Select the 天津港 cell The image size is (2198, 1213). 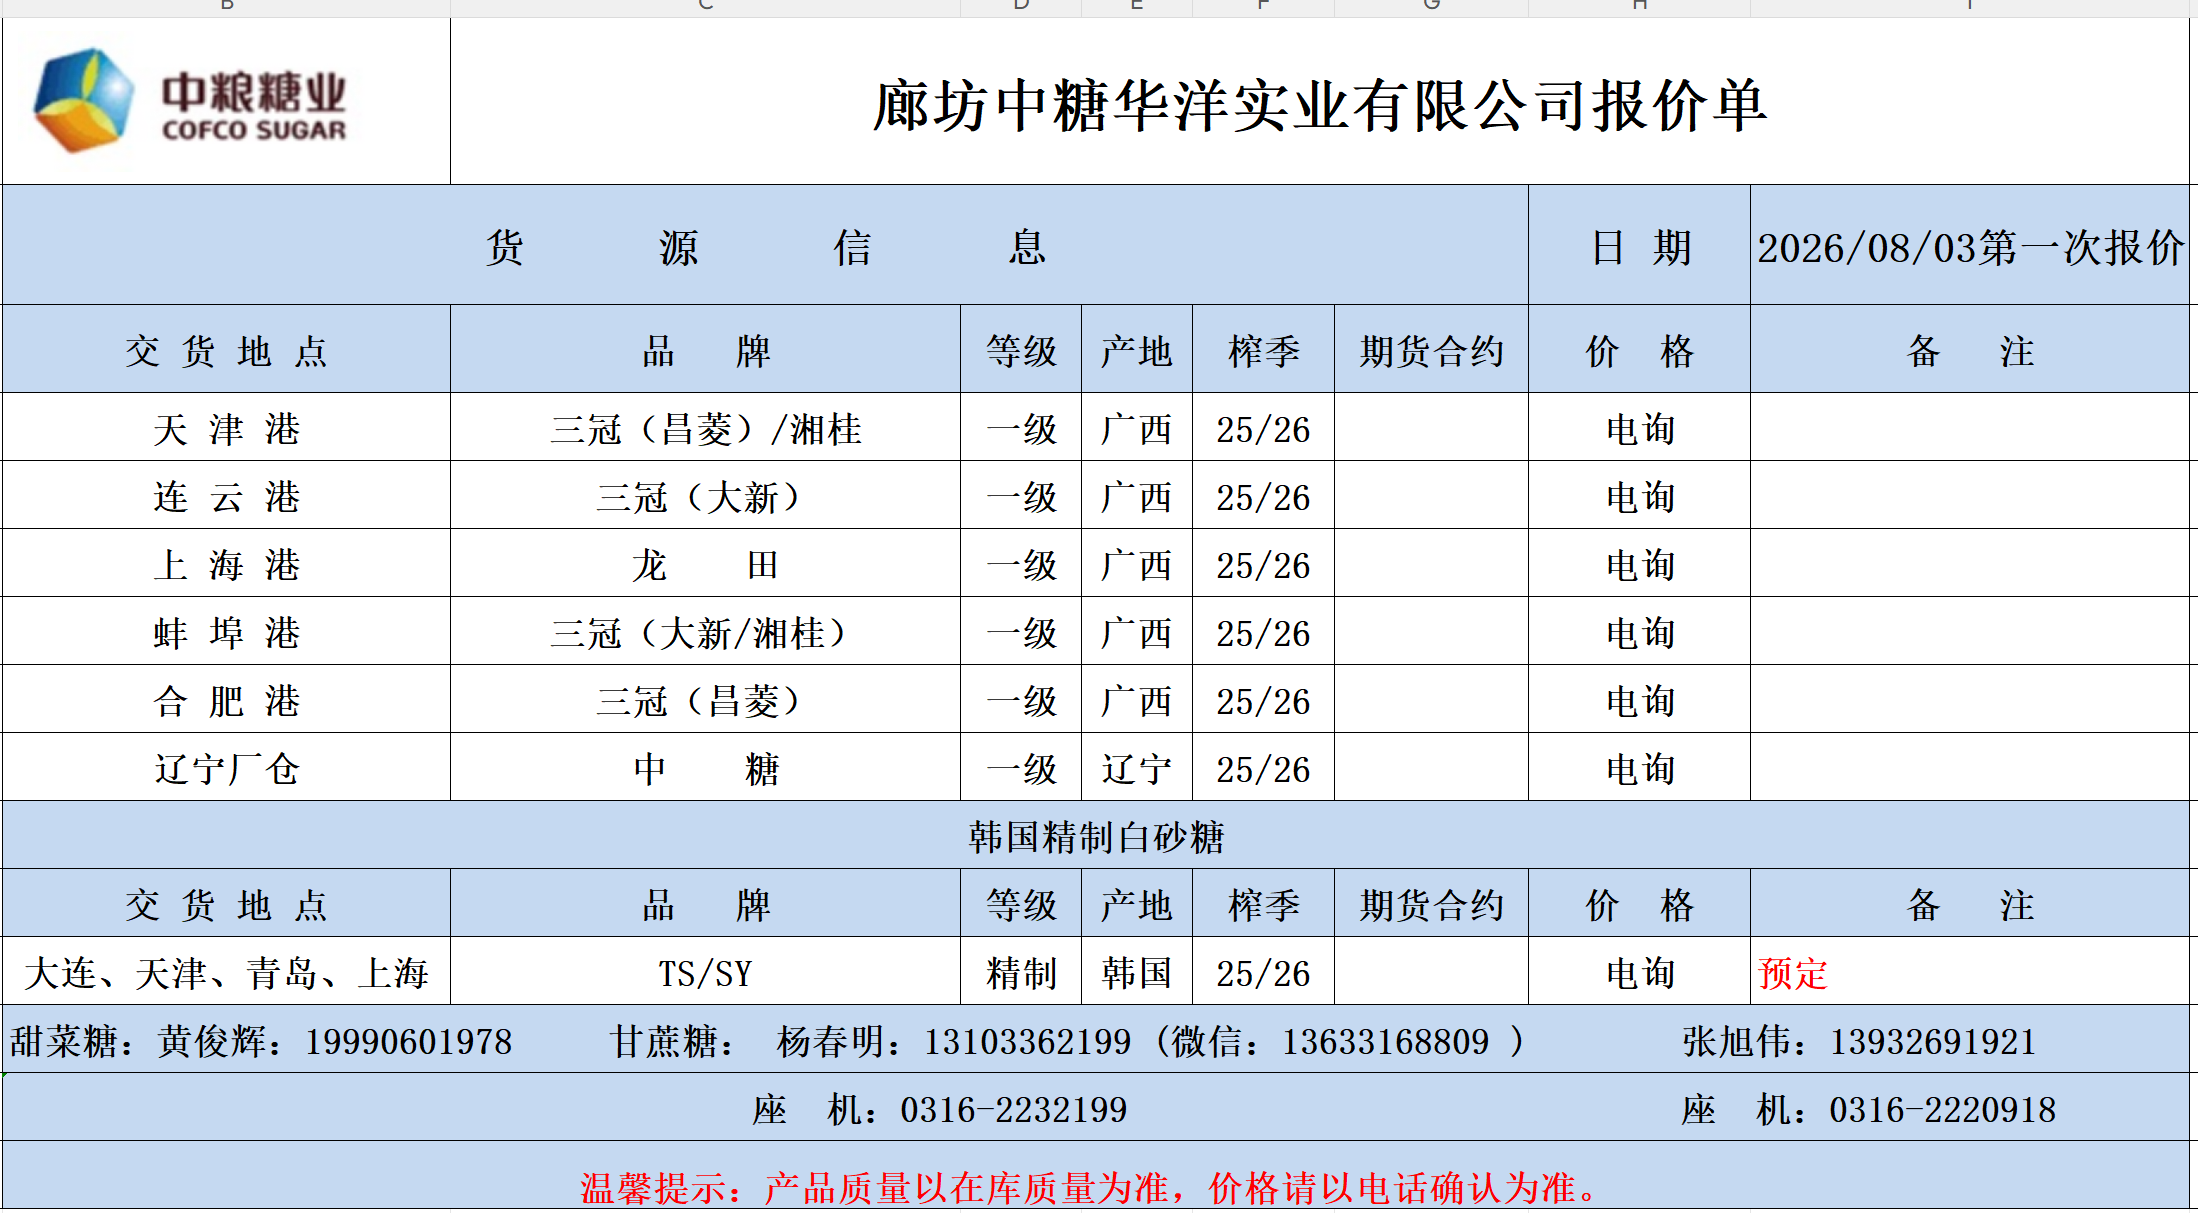pos(226,428)
